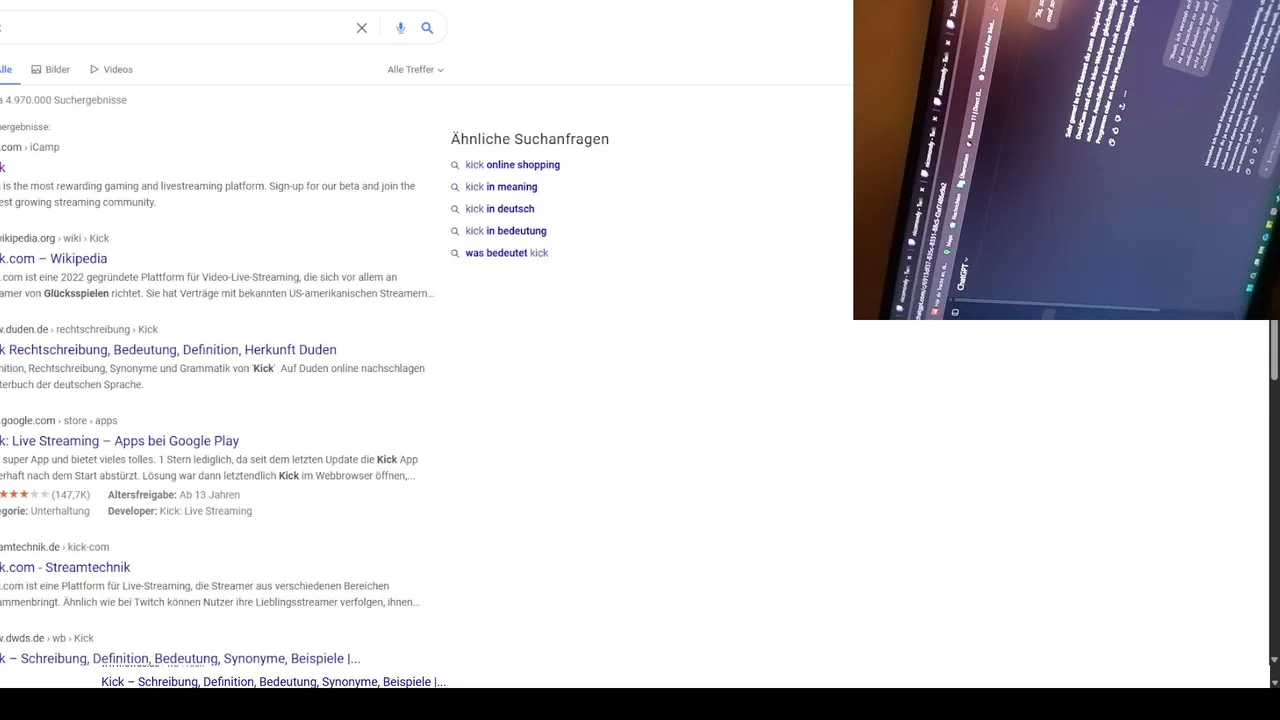This screenshot has width=1280, height=720.
Task: Click the vertical scrollbar thumb
Action: [1274, 350]
